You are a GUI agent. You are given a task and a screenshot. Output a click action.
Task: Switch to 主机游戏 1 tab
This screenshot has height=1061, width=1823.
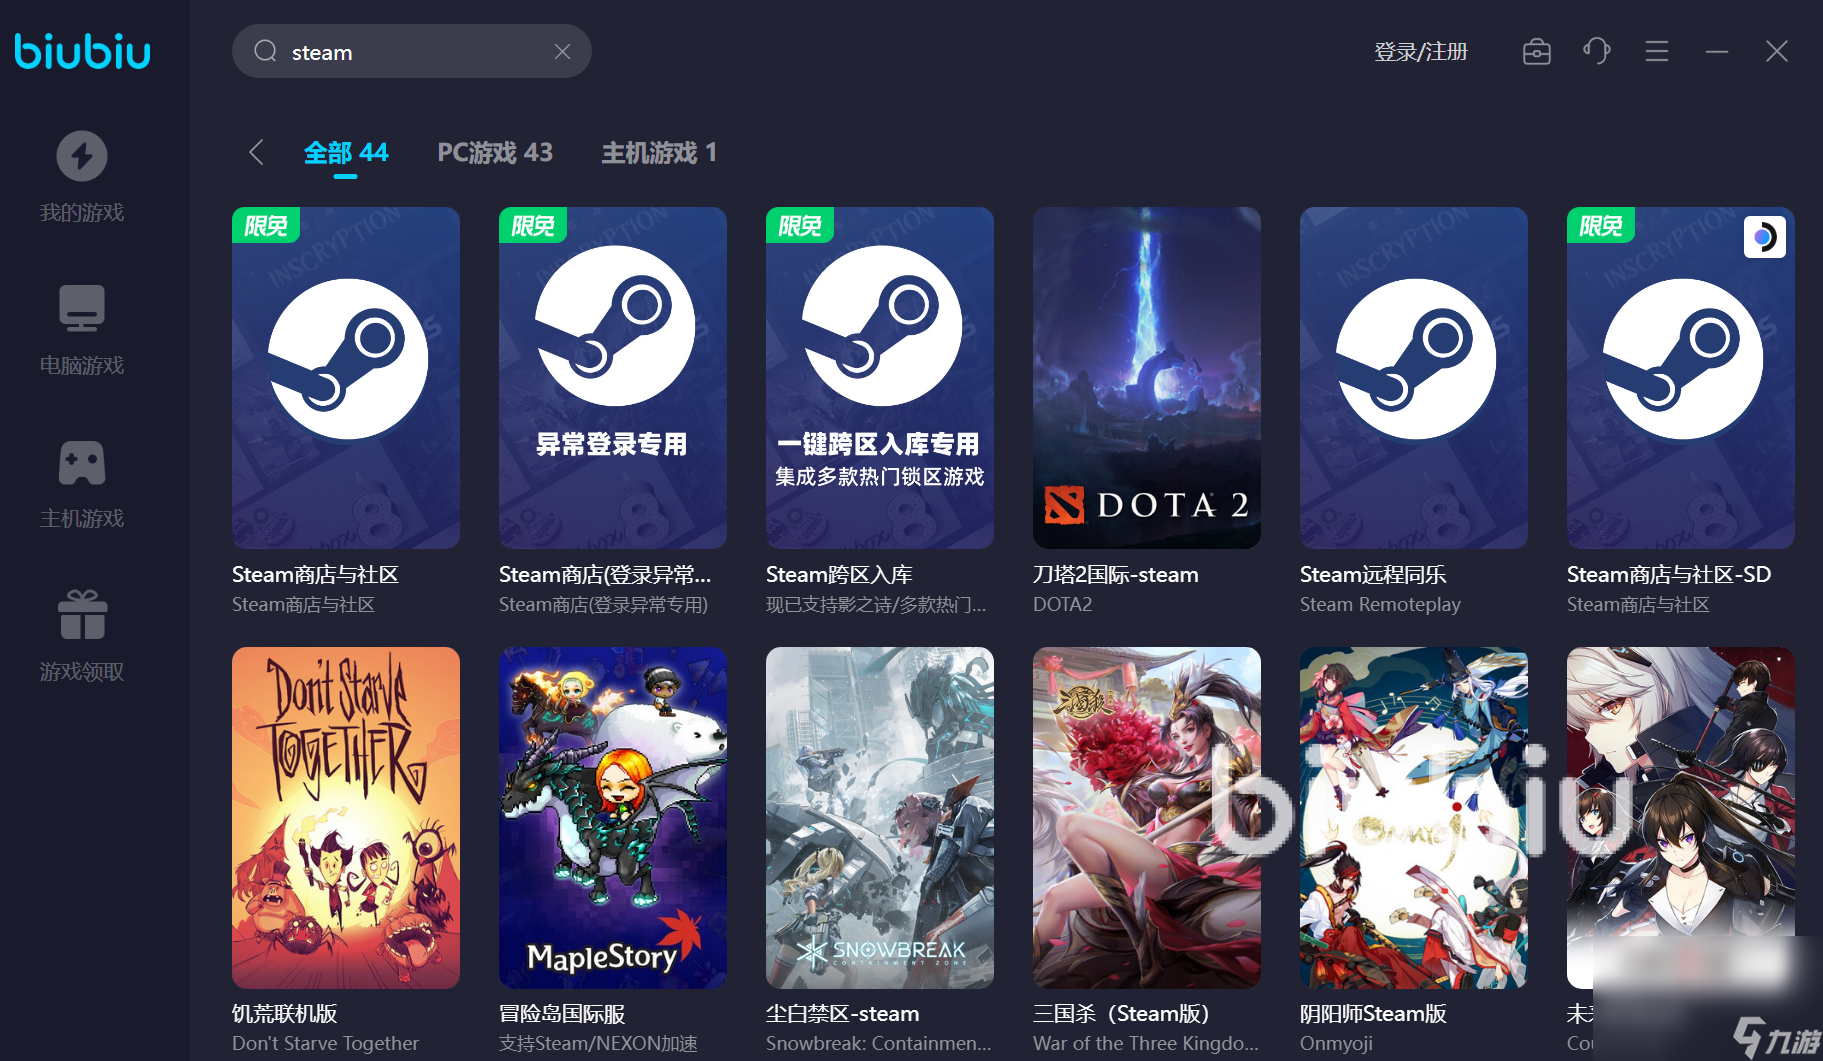pos(659,153)
